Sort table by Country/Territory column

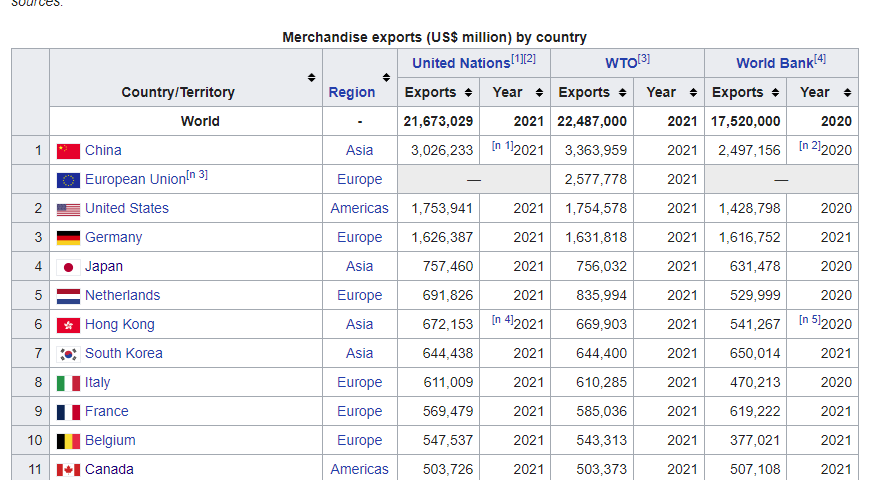point(311,77)
